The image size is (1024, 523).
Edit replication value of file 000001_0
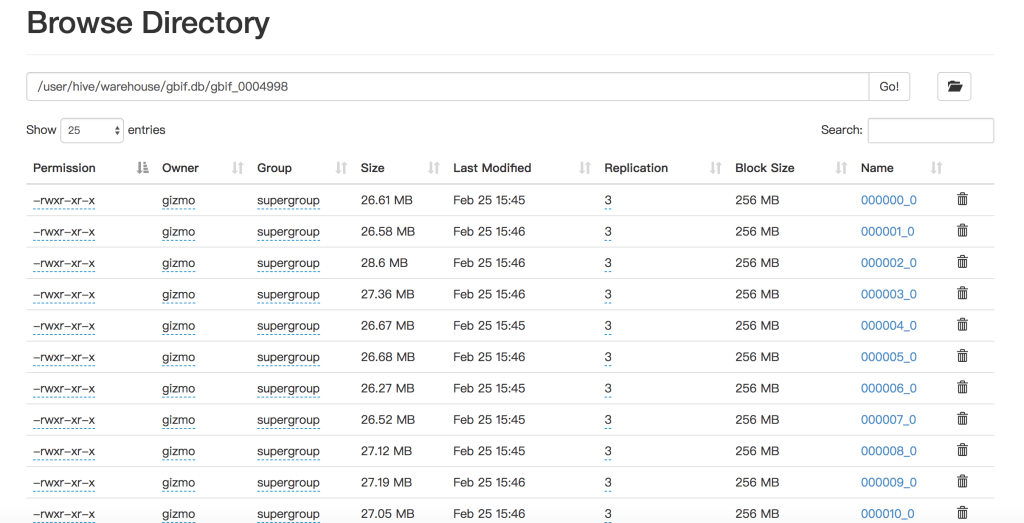click(608, 232)
